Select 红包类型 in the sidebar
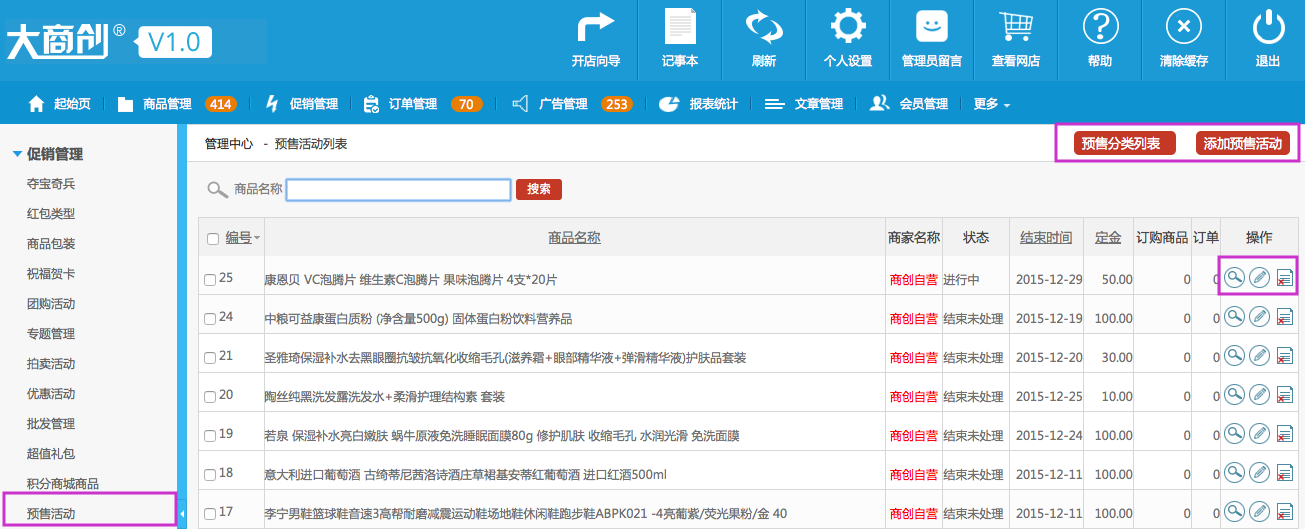The height and width of the screenshot is (529, 1305). click(x=51, y=214)
